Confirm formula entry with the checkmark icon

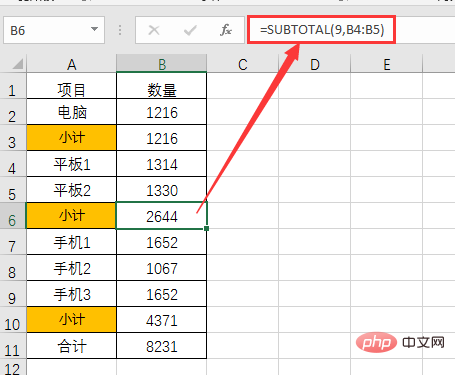190,30
